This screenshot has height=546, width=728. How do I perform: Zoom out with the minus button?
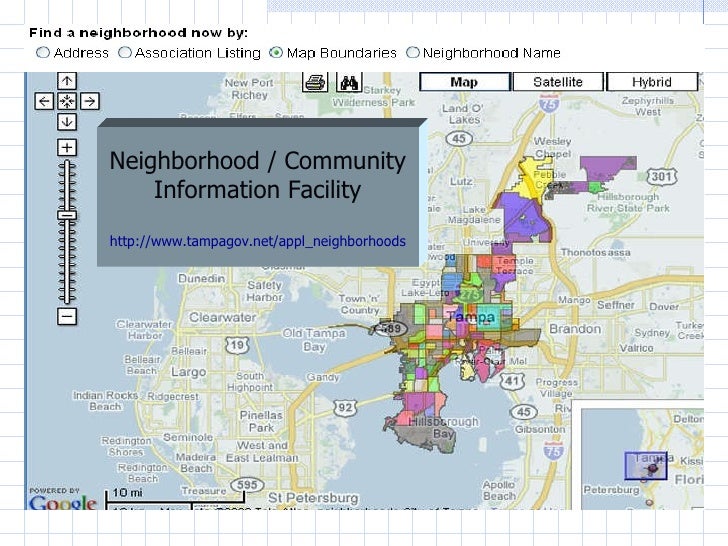tap(67, 317)
